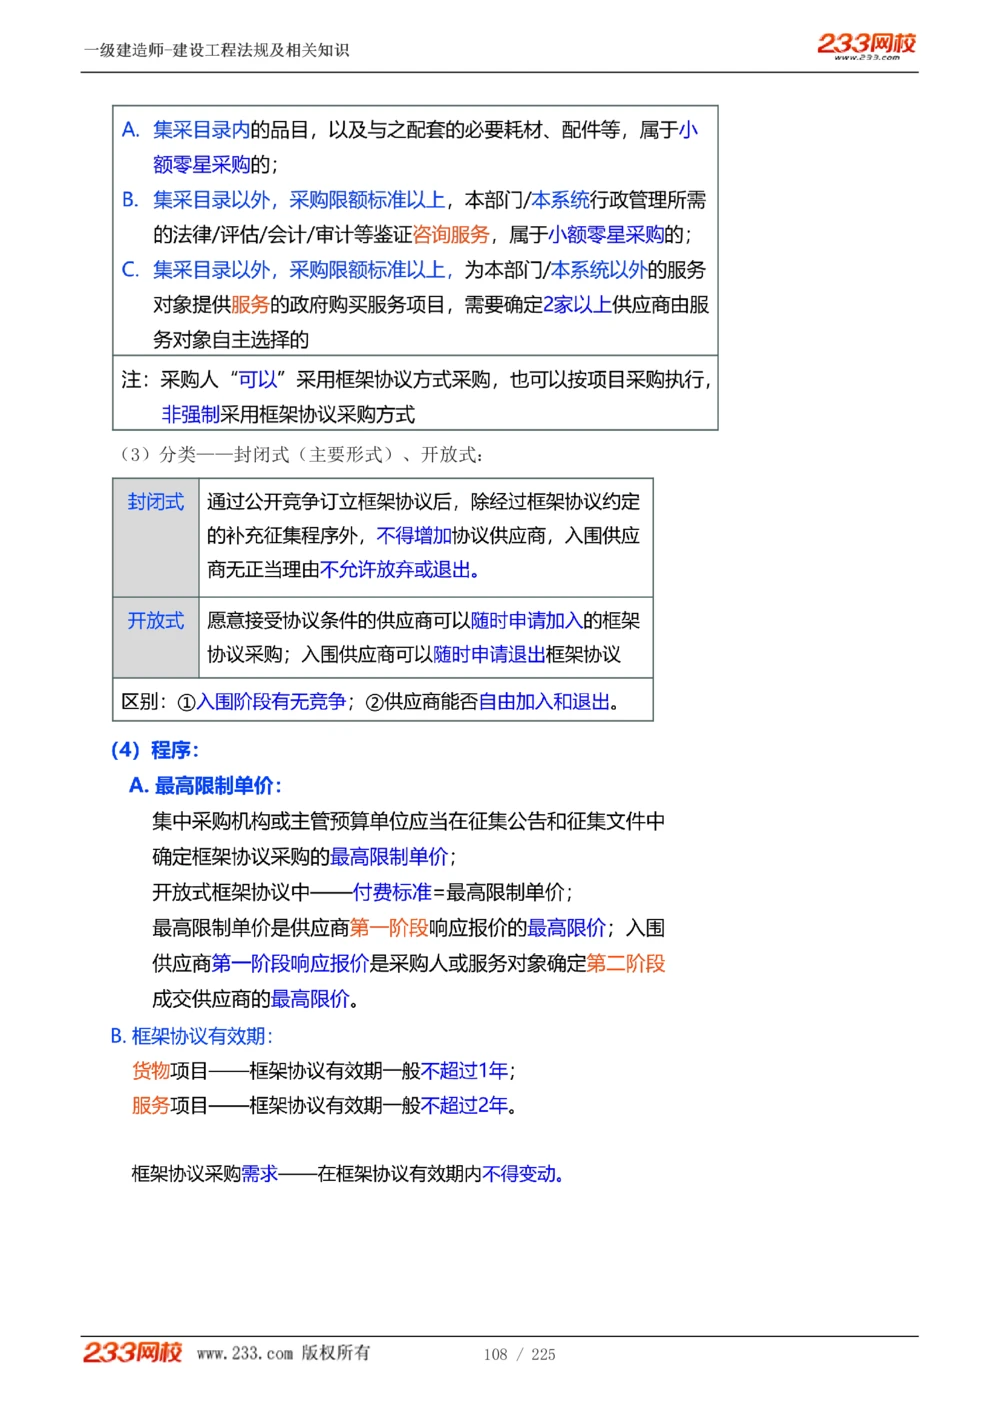Select the 开放式 cell in the table
The width and height of the screenshot is (1000, 1415).
pos(155,620)
